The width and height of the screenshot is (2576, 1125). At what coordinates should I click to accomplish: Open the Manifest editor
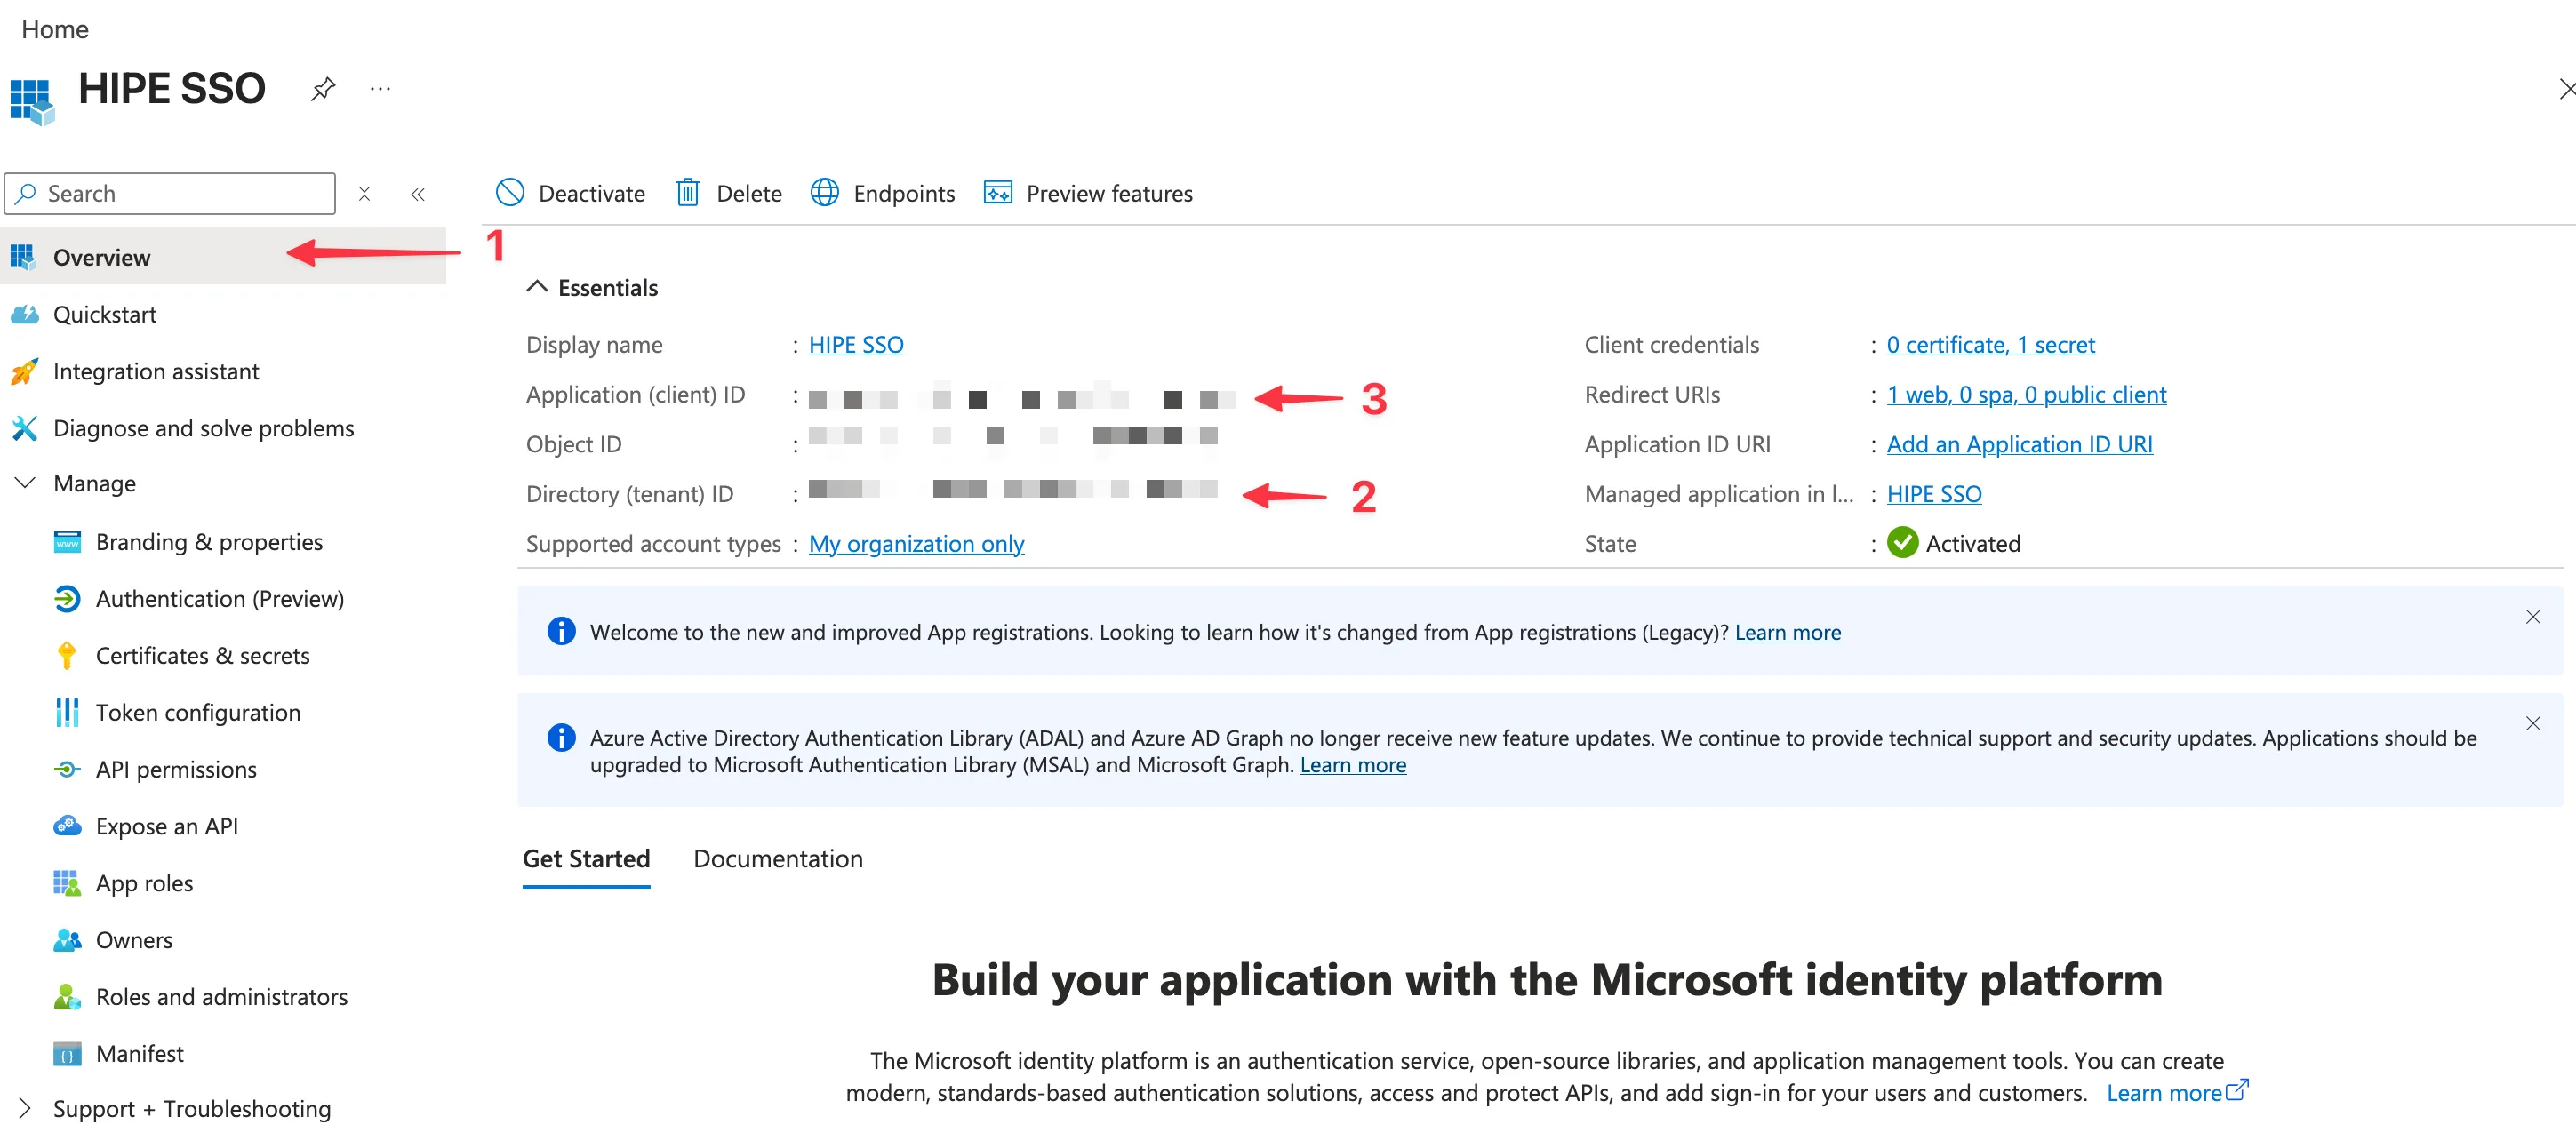pyautogui.click(x=140, y=1053)
